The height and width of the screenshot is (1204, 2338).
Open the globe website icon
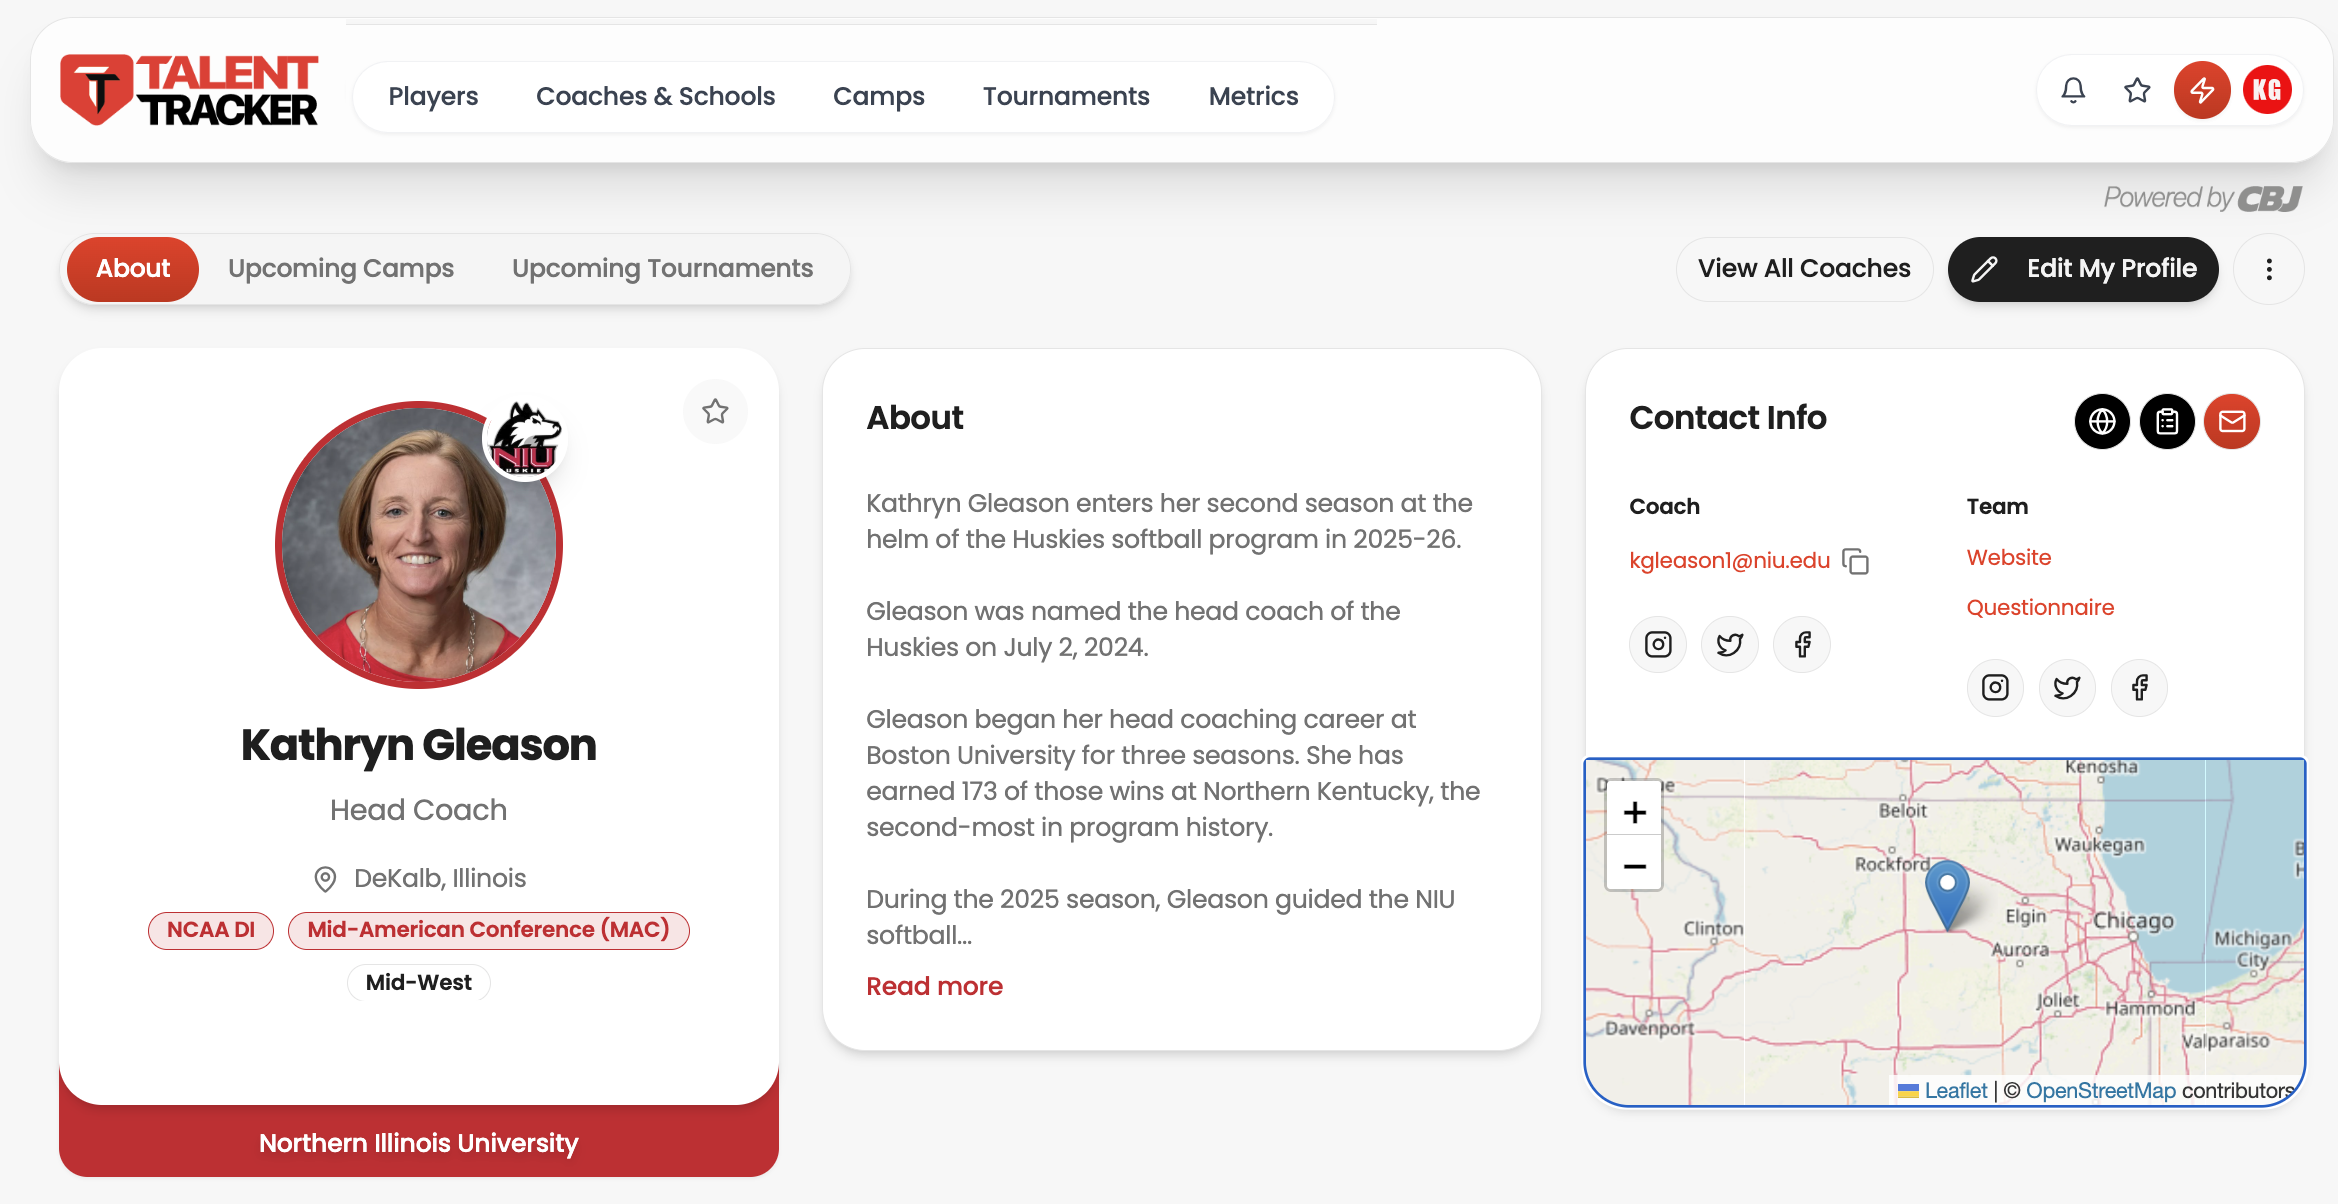click(x=2102, y=422)
